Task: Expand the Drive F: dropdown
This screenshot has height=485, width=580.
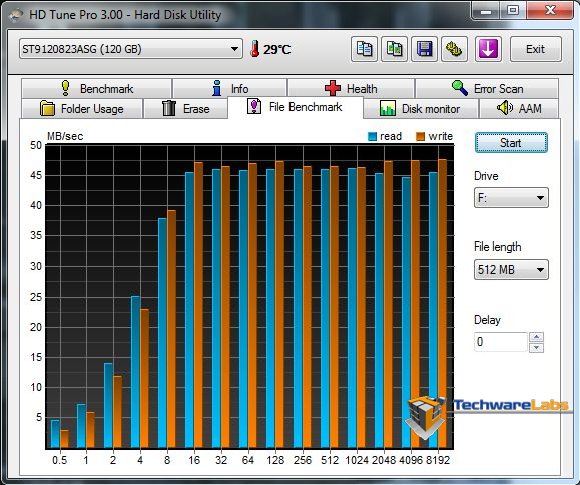Action: pyautogui.click(x=511, y=198)
